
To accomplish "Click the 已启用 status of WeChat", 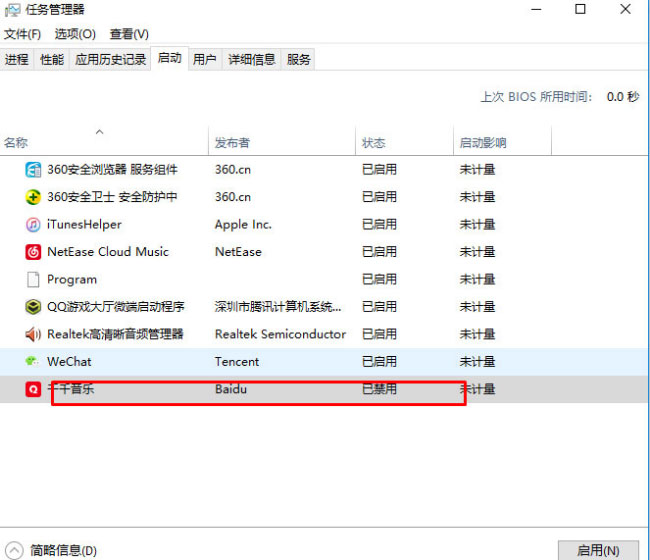I will coord(379,361).
